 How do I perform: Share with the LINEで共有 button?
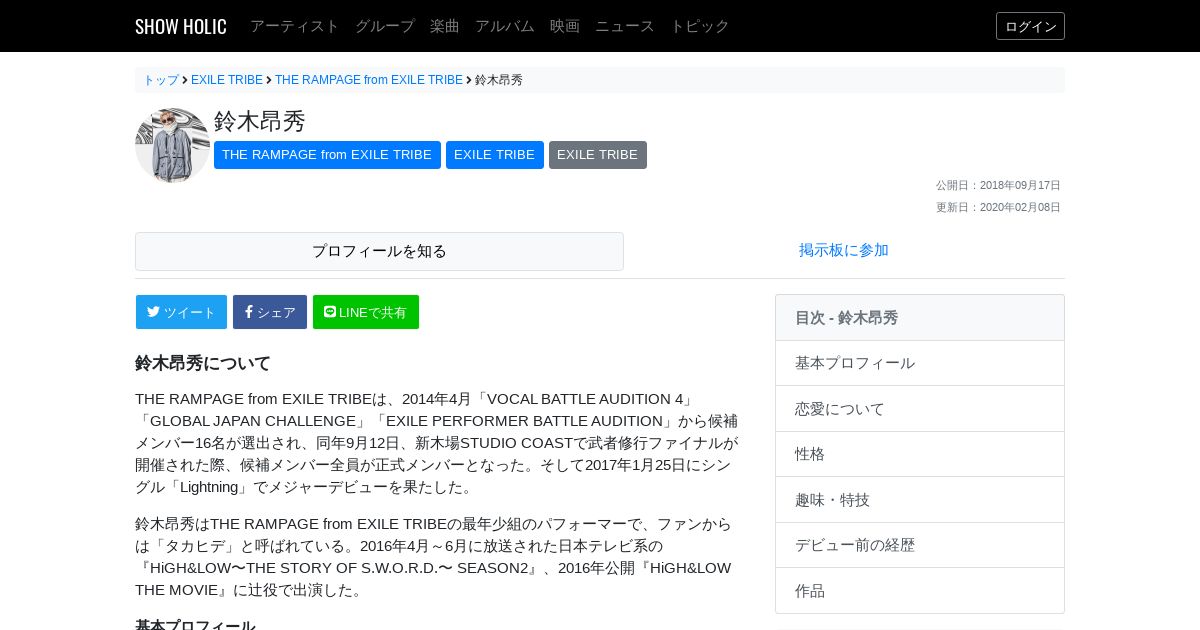pyautogui.click(x=366, y=312)
